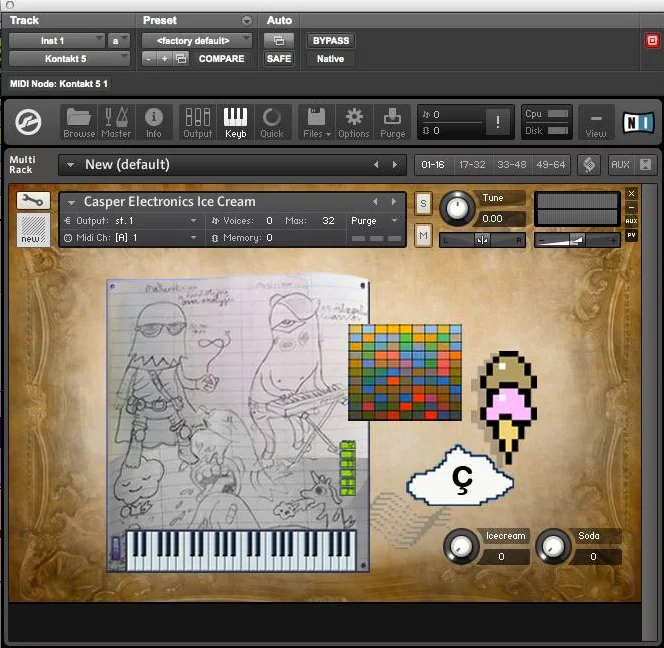Switch to rack page 01-16
The image size is (664, 648).
pyautogui.click(x=433, y=165)
